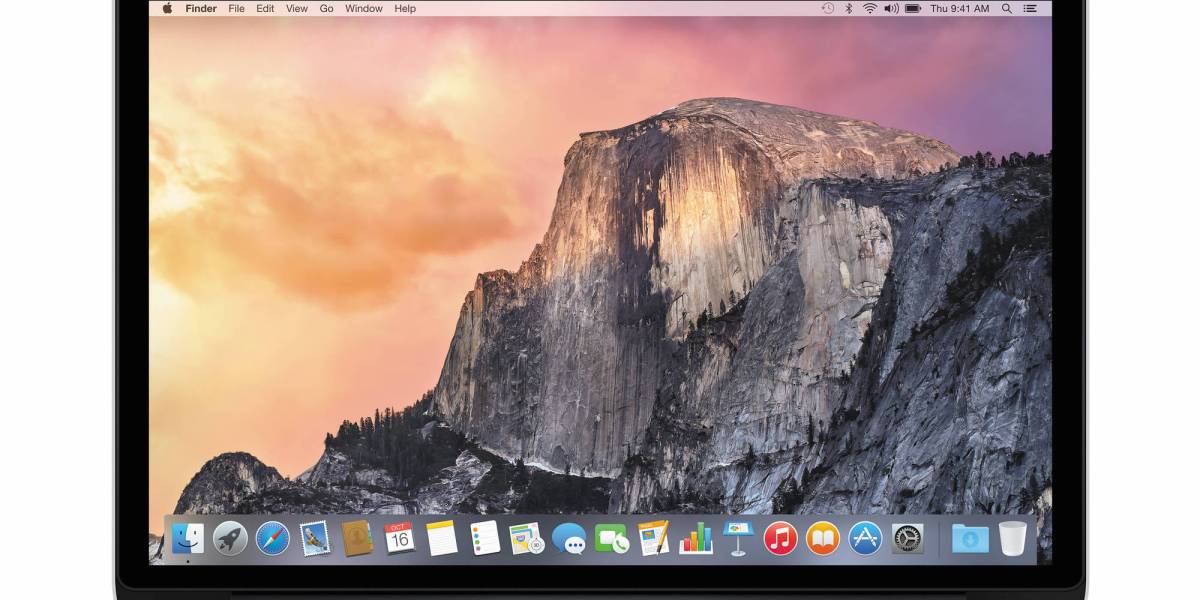Launch iTunes from the Dock
Viewport: 1200px width, 600px height.
tap(780, 538)
